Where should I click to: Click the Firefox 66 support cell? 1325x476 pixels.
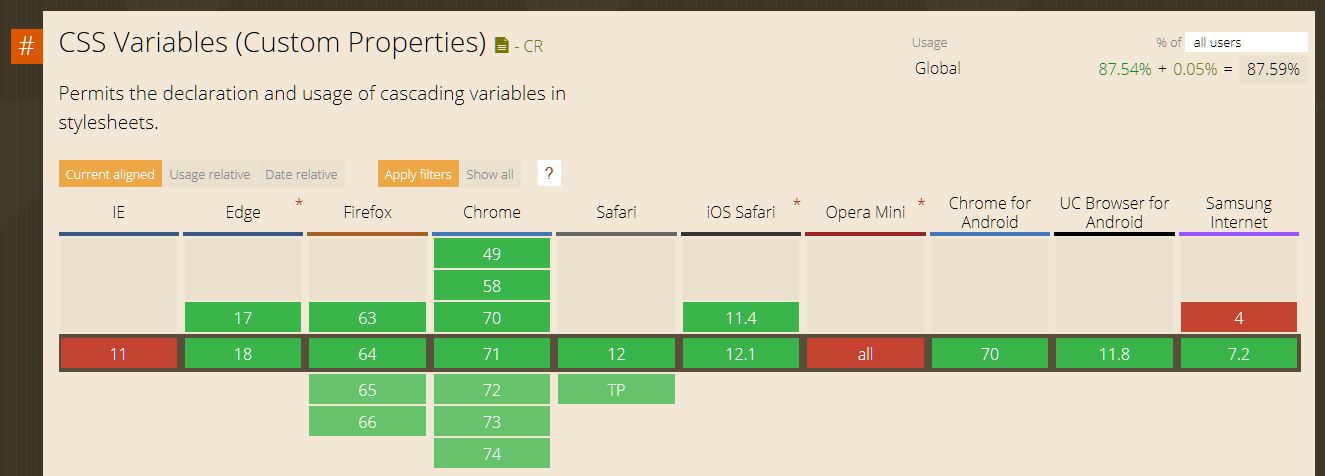[x=367, y=421]
